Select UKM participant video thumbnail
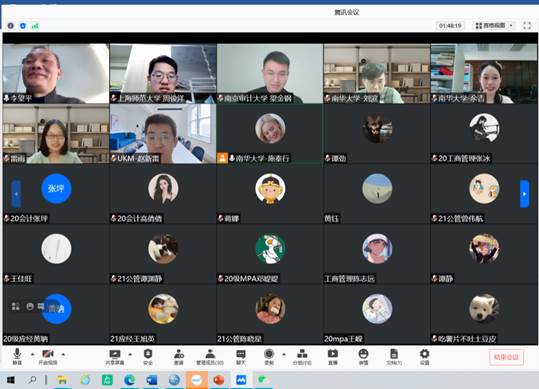Image resolution: width=539 pixels, height=389 pixels. point(163,134)
